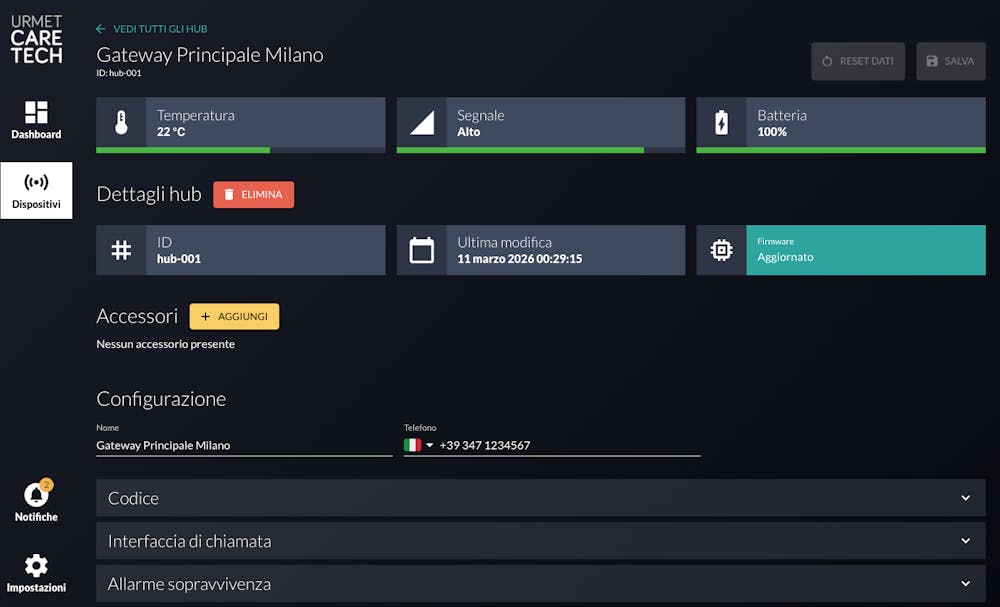This screenshot has height=607, width=1000.
Task: Click the calendar icon on Ultima modifica card
Action: click(421, 250)
